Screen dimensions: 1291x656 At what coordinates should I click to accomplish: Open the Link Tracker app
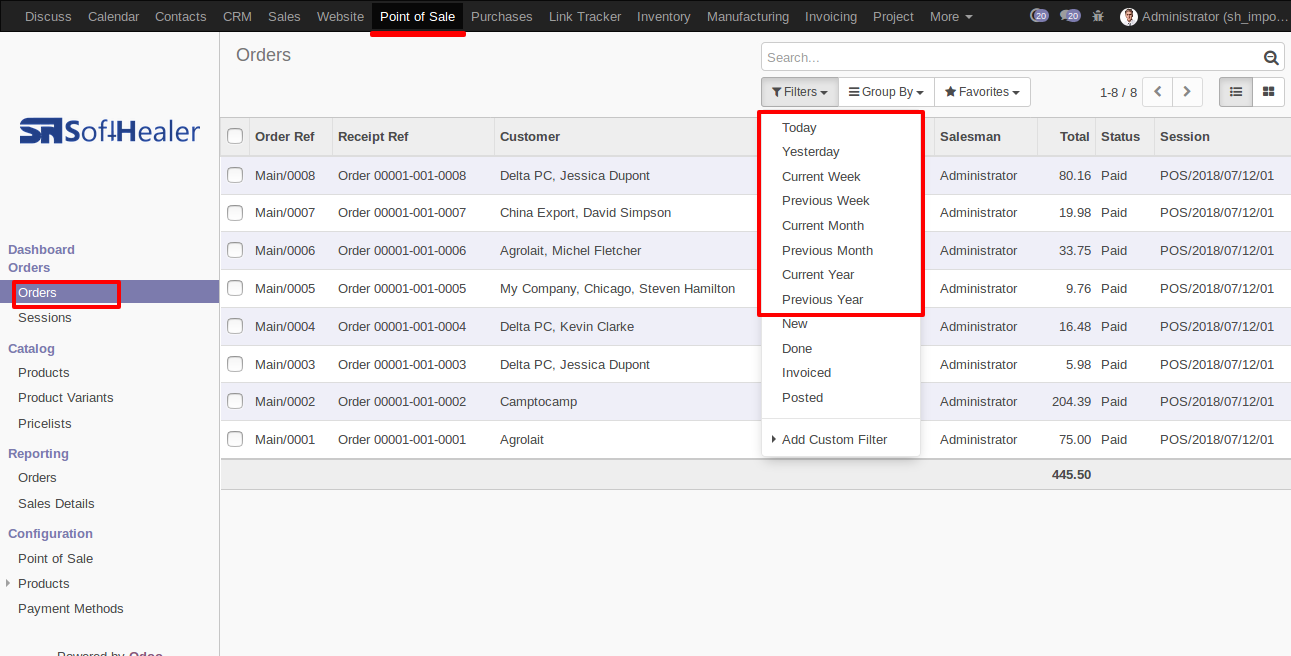pos(585,16)
